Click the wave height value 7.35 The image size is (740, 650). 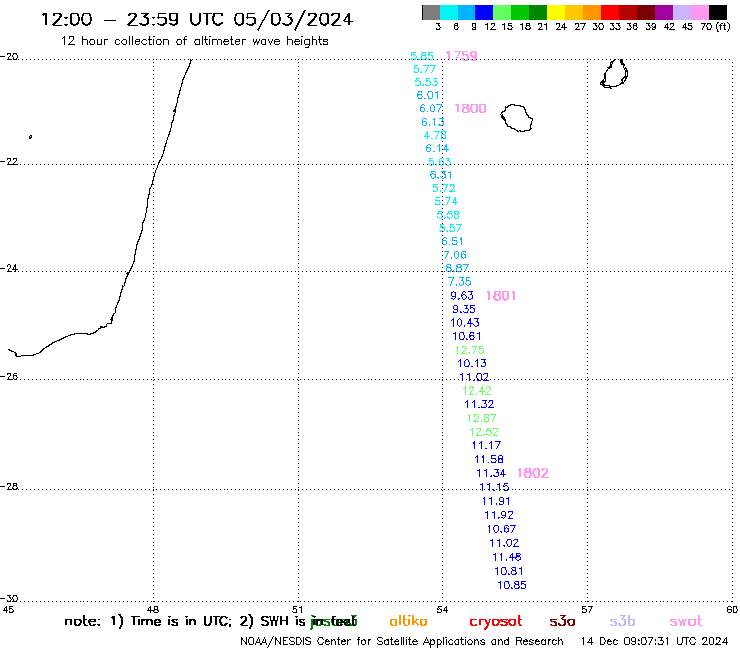(x=460, y=281)
